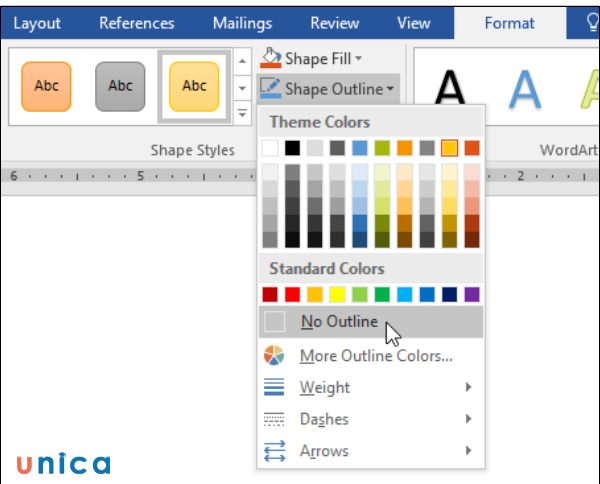Select the black A WordArt style
The image size is (600, 484).
(x=450, y=90)
